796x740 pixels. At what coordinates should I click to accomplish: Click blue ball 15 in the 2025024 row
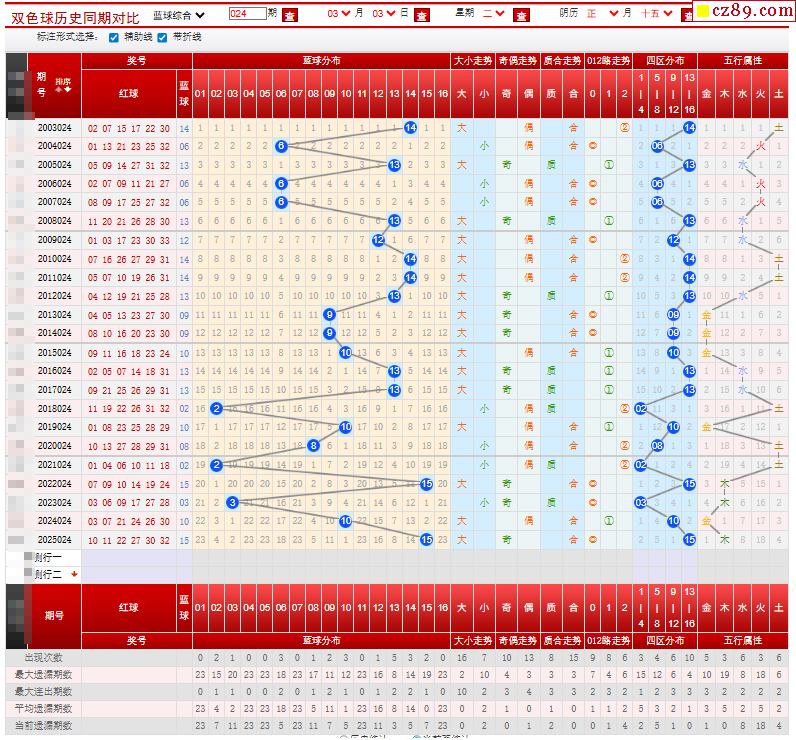pos(426,539)
